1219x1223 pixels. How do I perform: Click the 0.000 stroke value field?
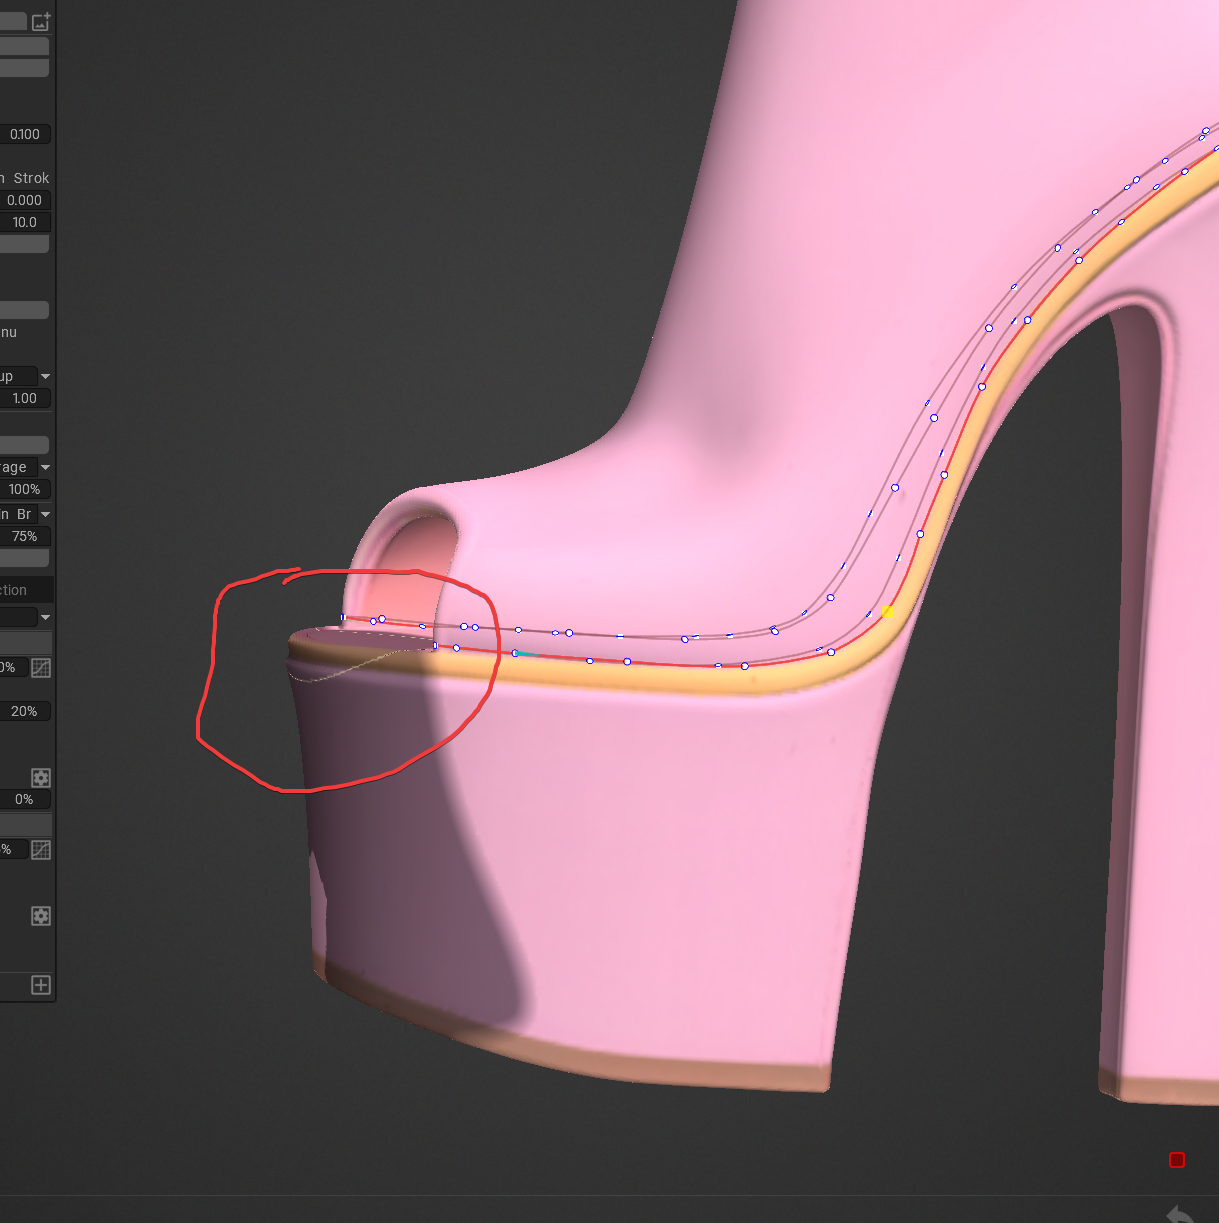click(x=24, y=200)
